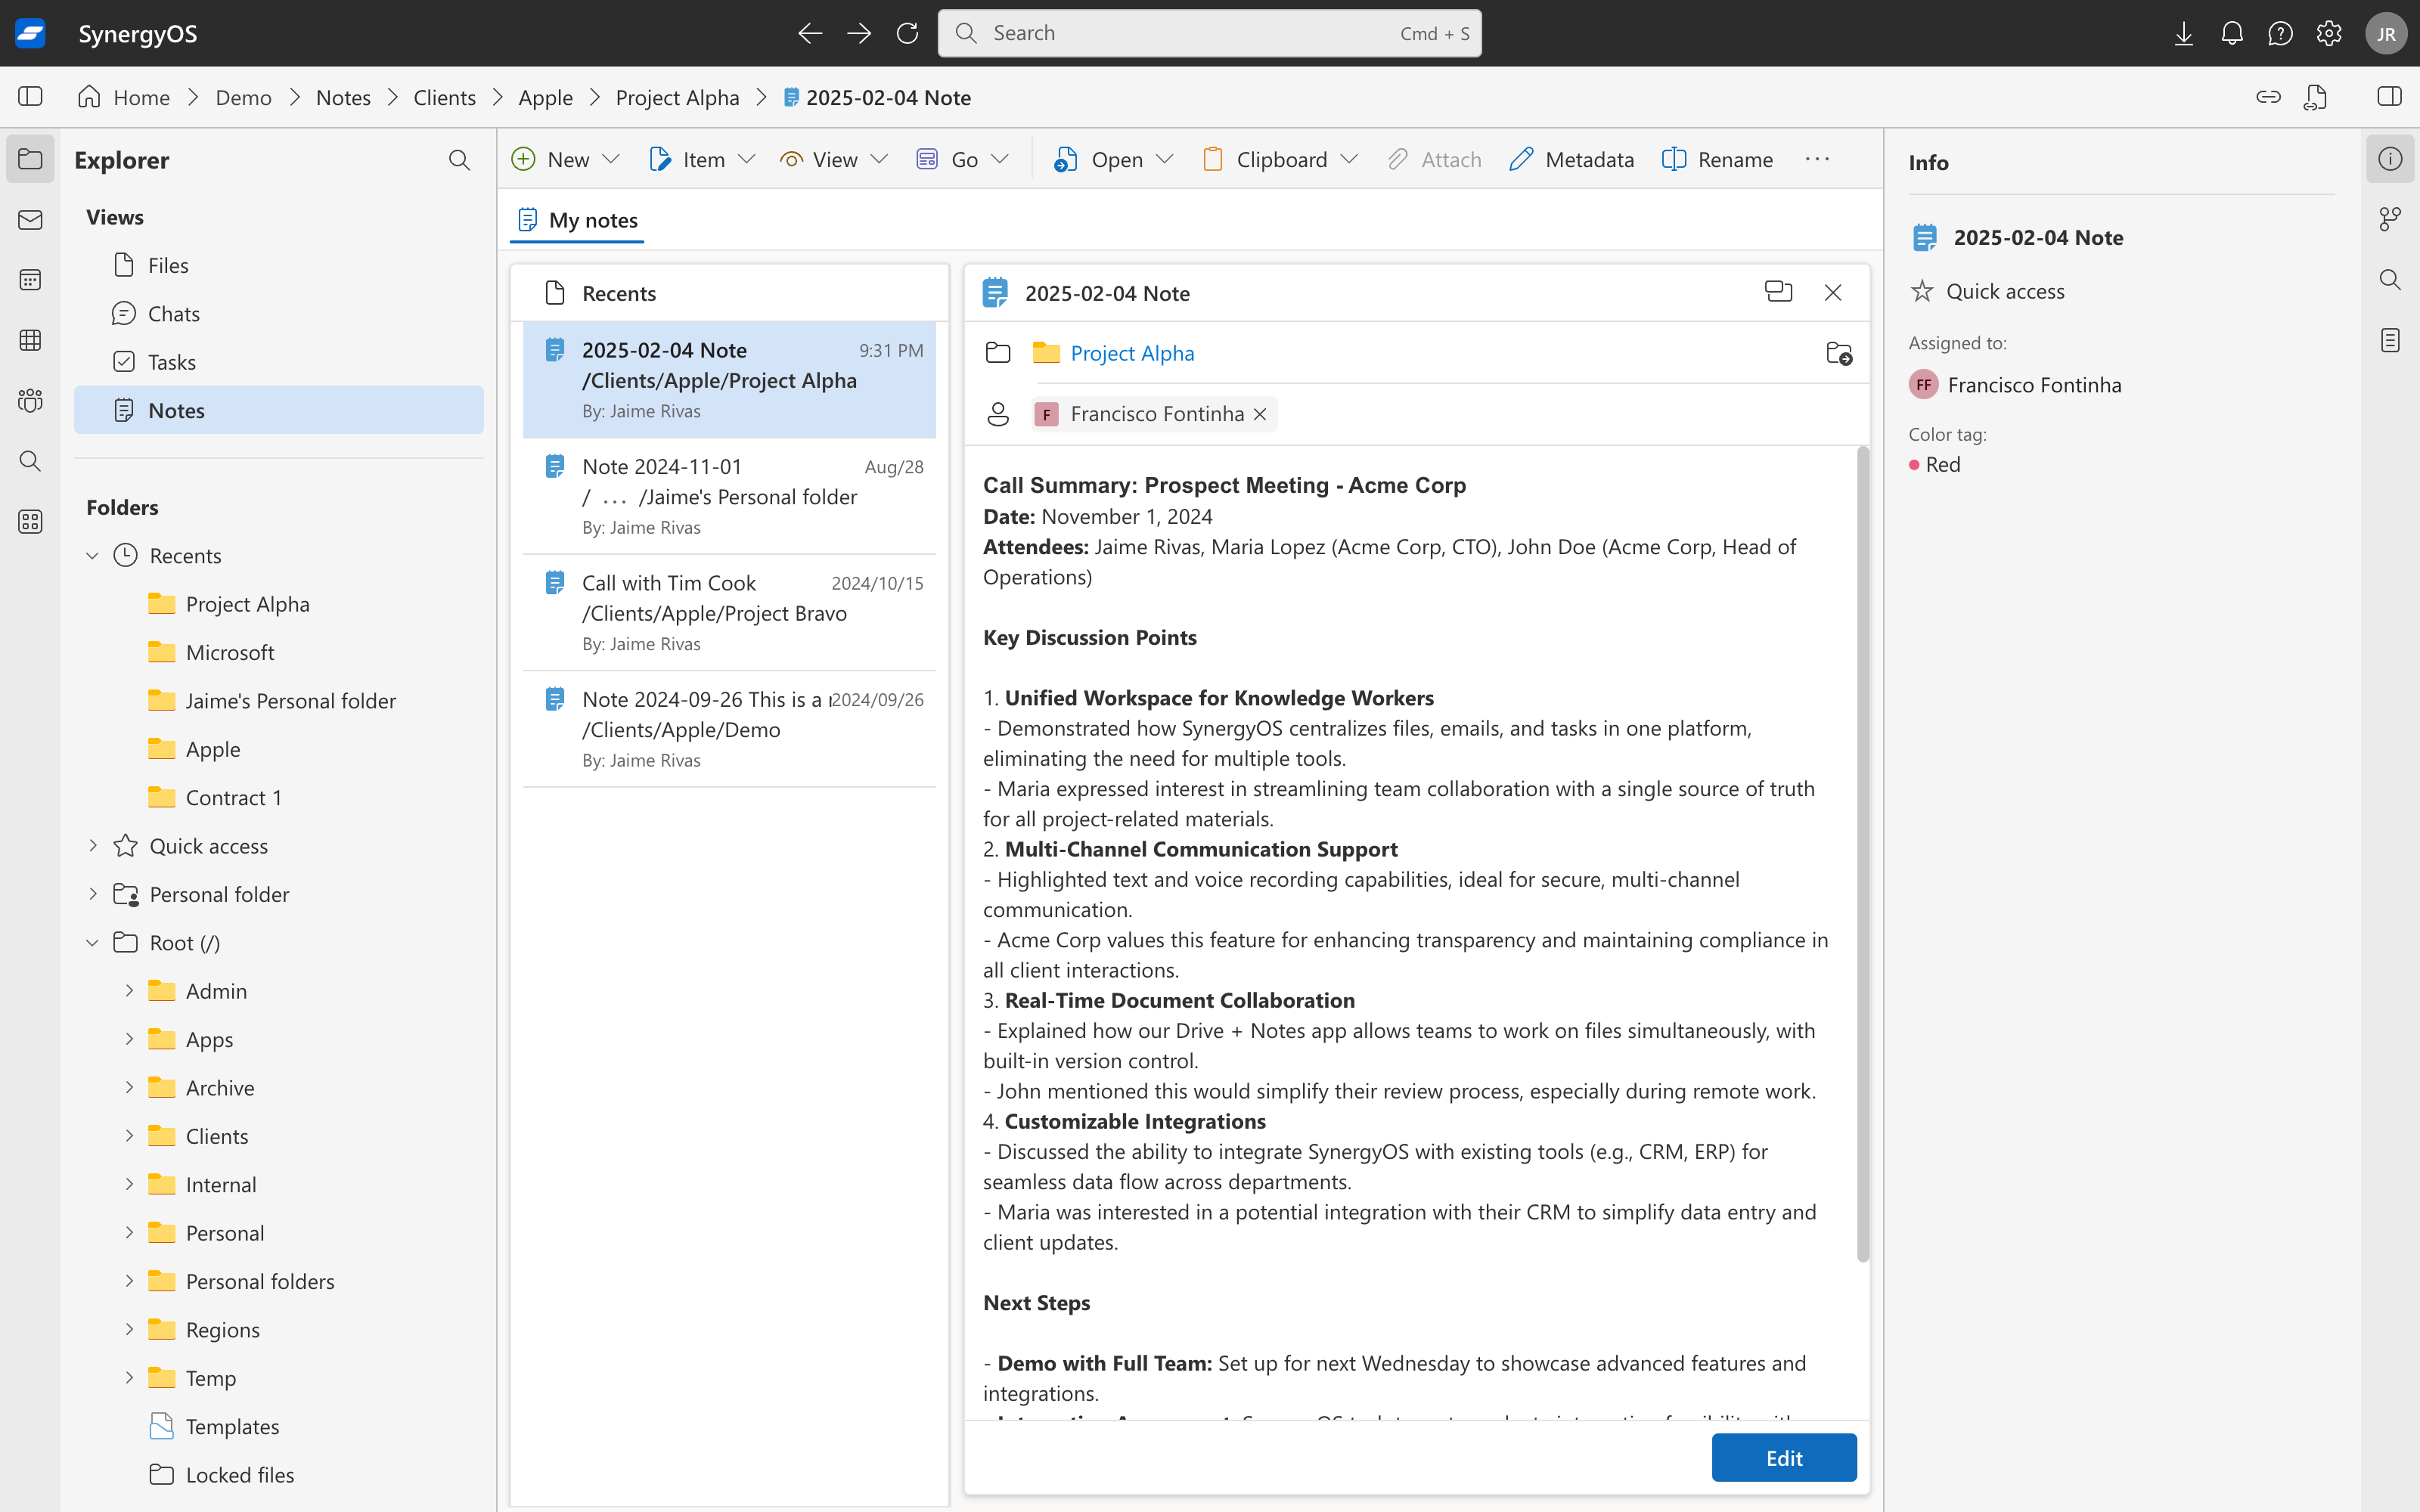2420x1512 pixels.
Task: Pop out note with the window icon
Action: click(x=1778, y=292)
